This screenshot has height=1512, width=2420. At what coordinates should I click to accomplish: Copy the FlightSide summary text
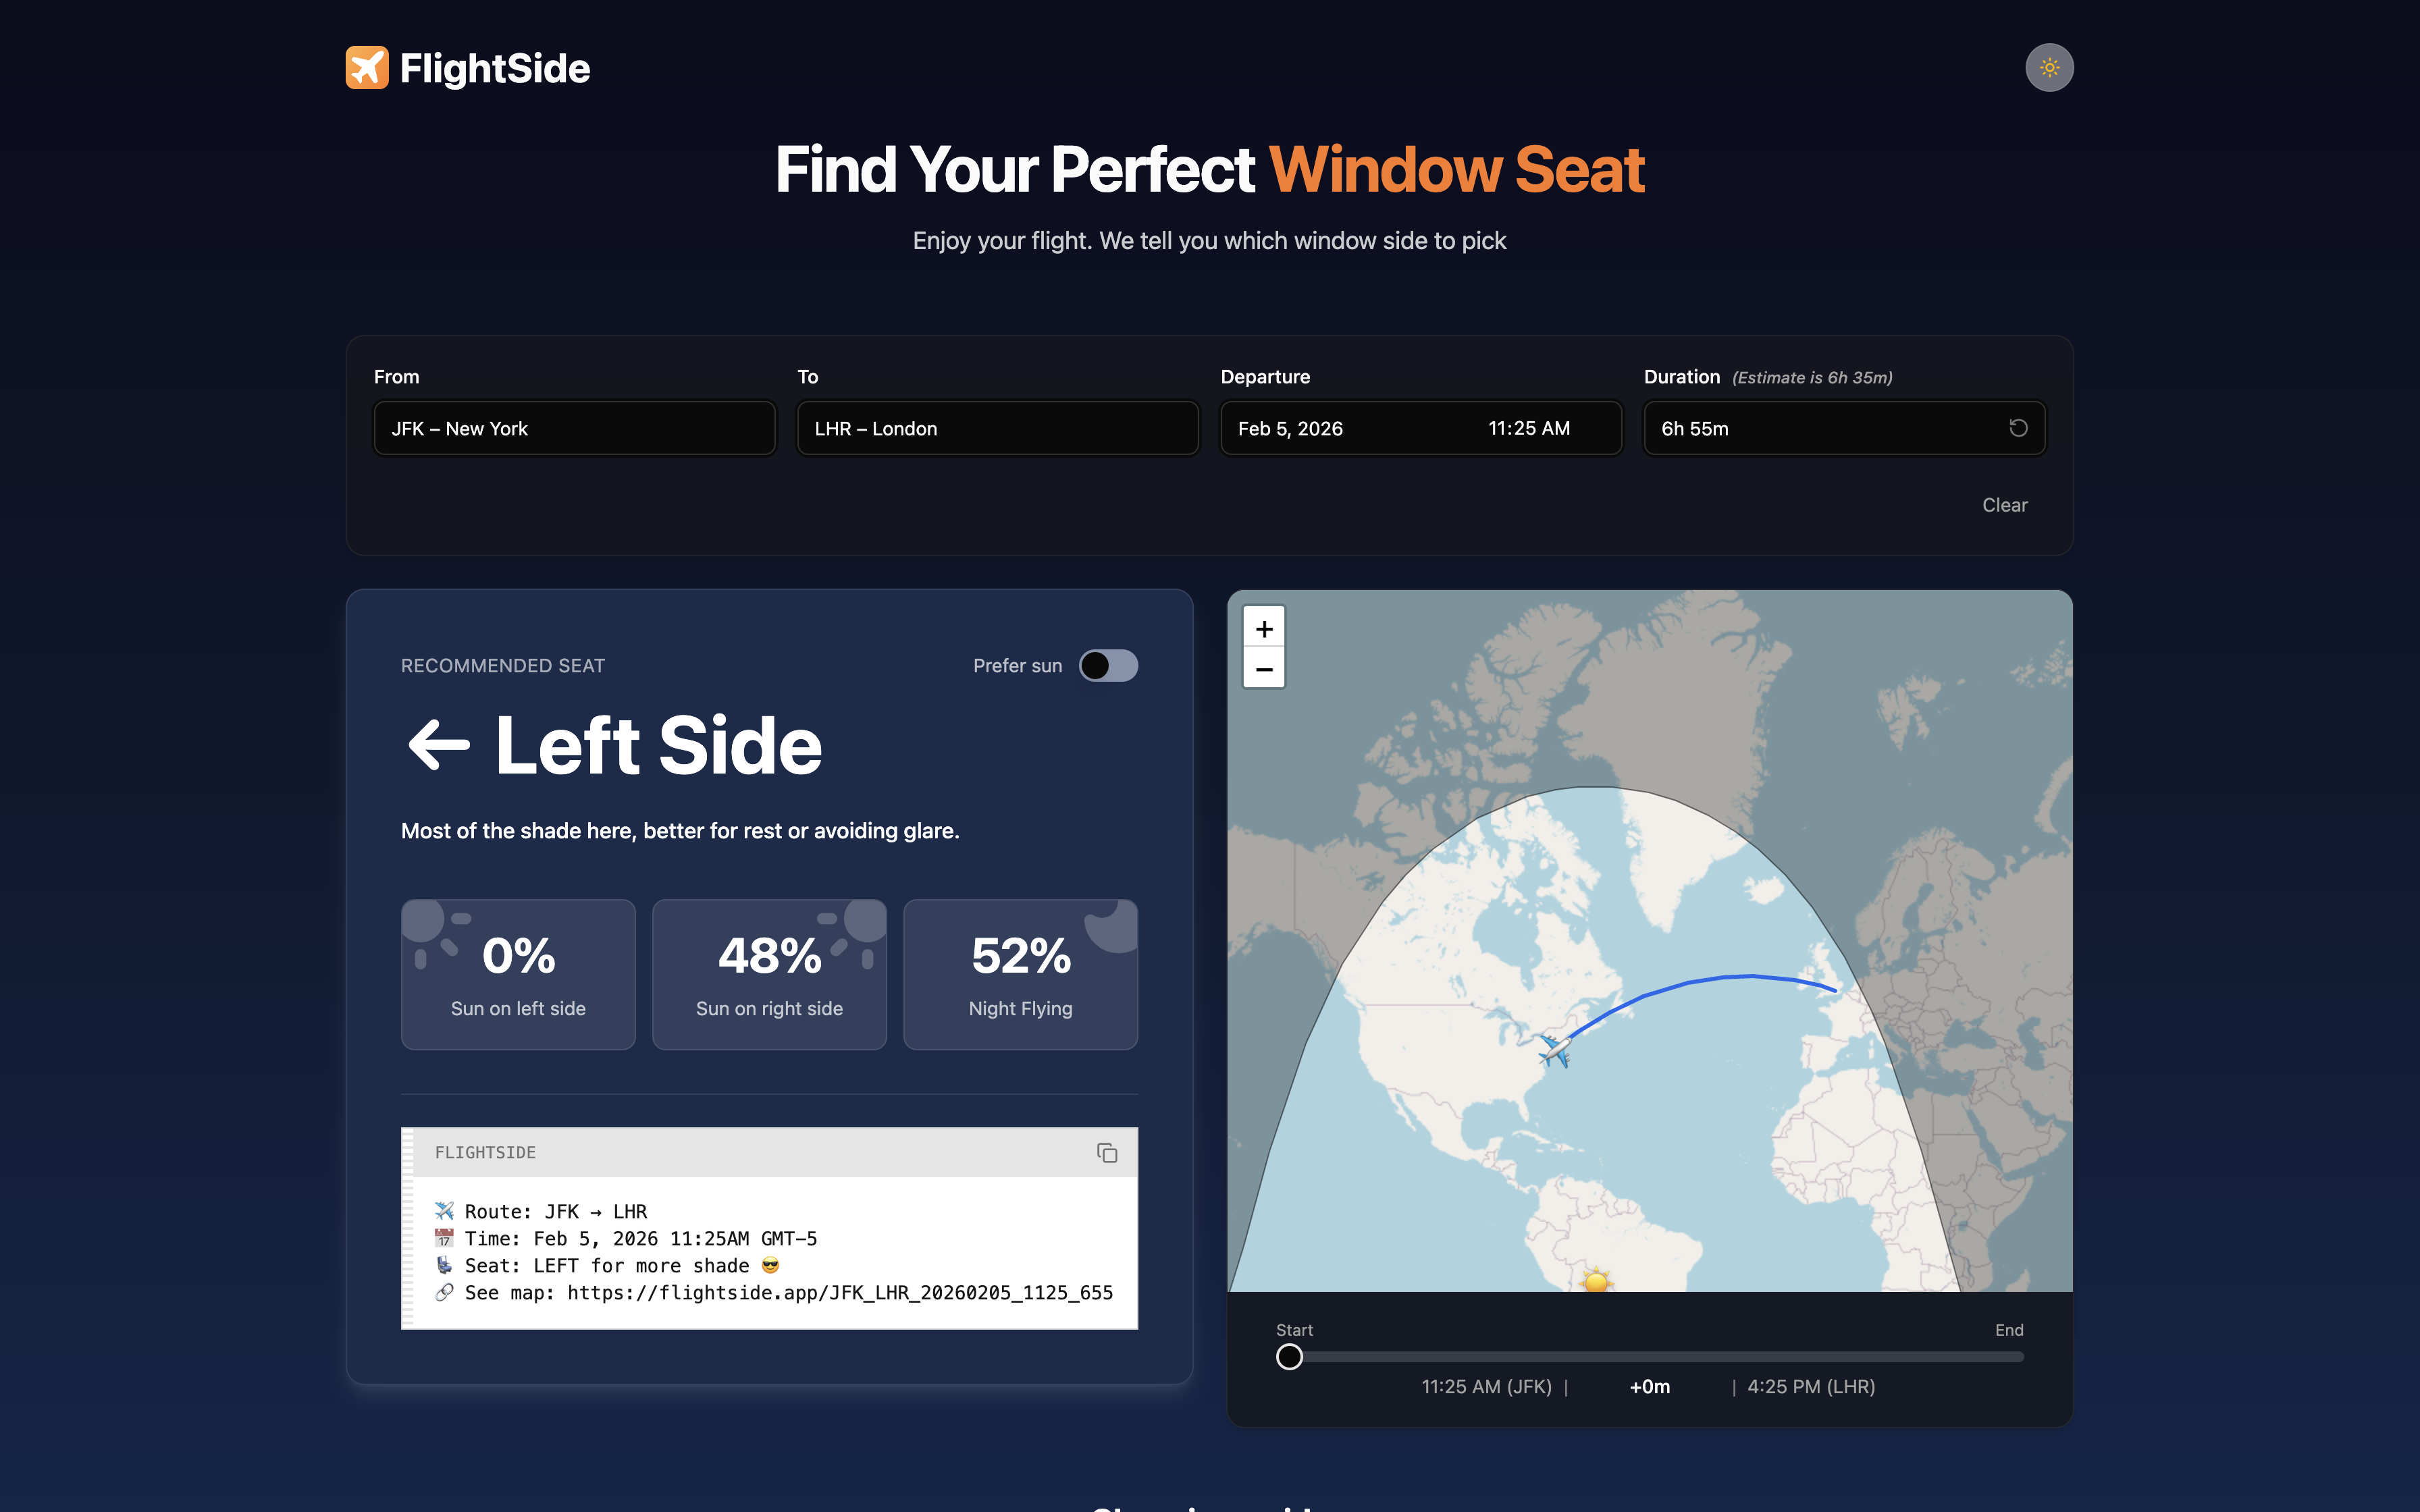[x=1106, y=1153]
